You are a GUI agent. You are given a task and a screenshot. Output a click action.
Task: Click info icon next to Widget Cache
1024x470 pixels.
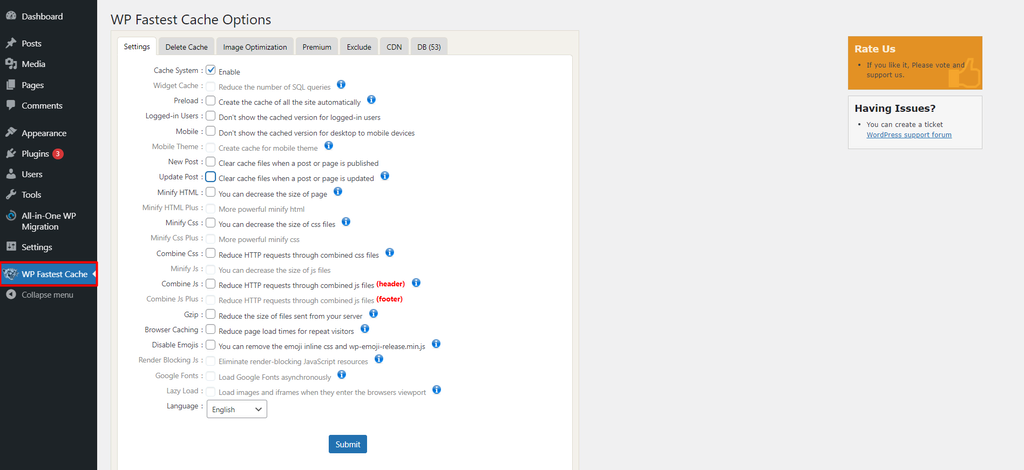point(341,85)
